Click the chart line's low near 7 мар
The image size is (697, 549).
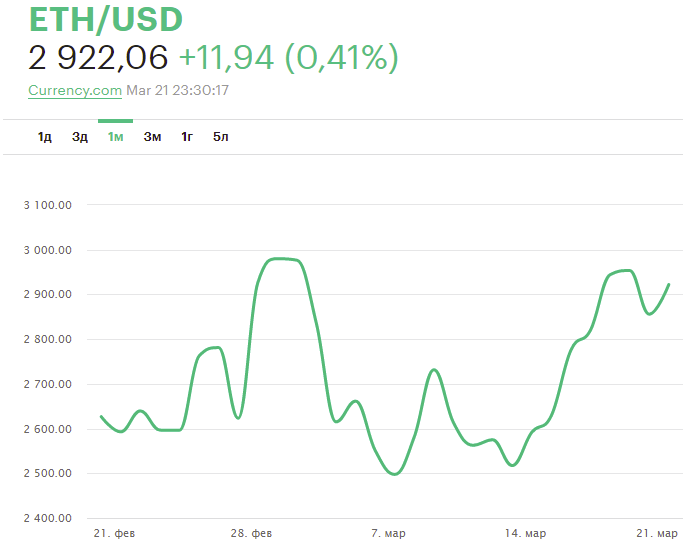point(394,474)
